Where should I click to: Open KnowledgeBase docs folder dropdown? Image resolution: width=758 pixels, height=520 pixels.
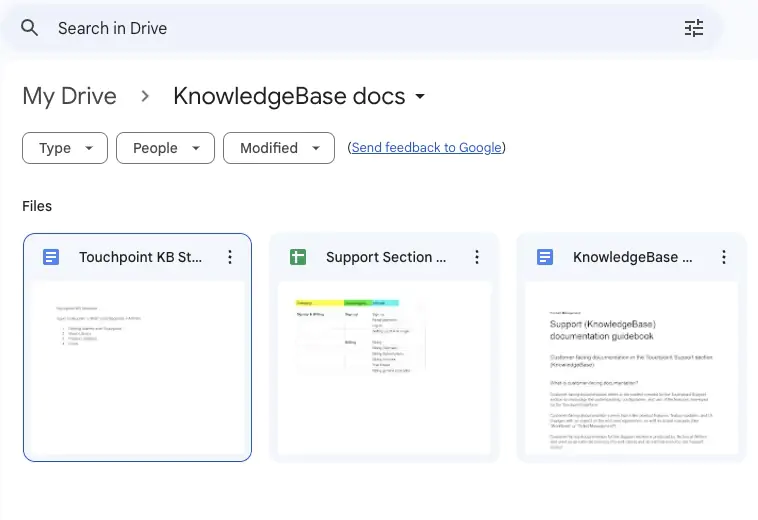click(x=299, y=96)
